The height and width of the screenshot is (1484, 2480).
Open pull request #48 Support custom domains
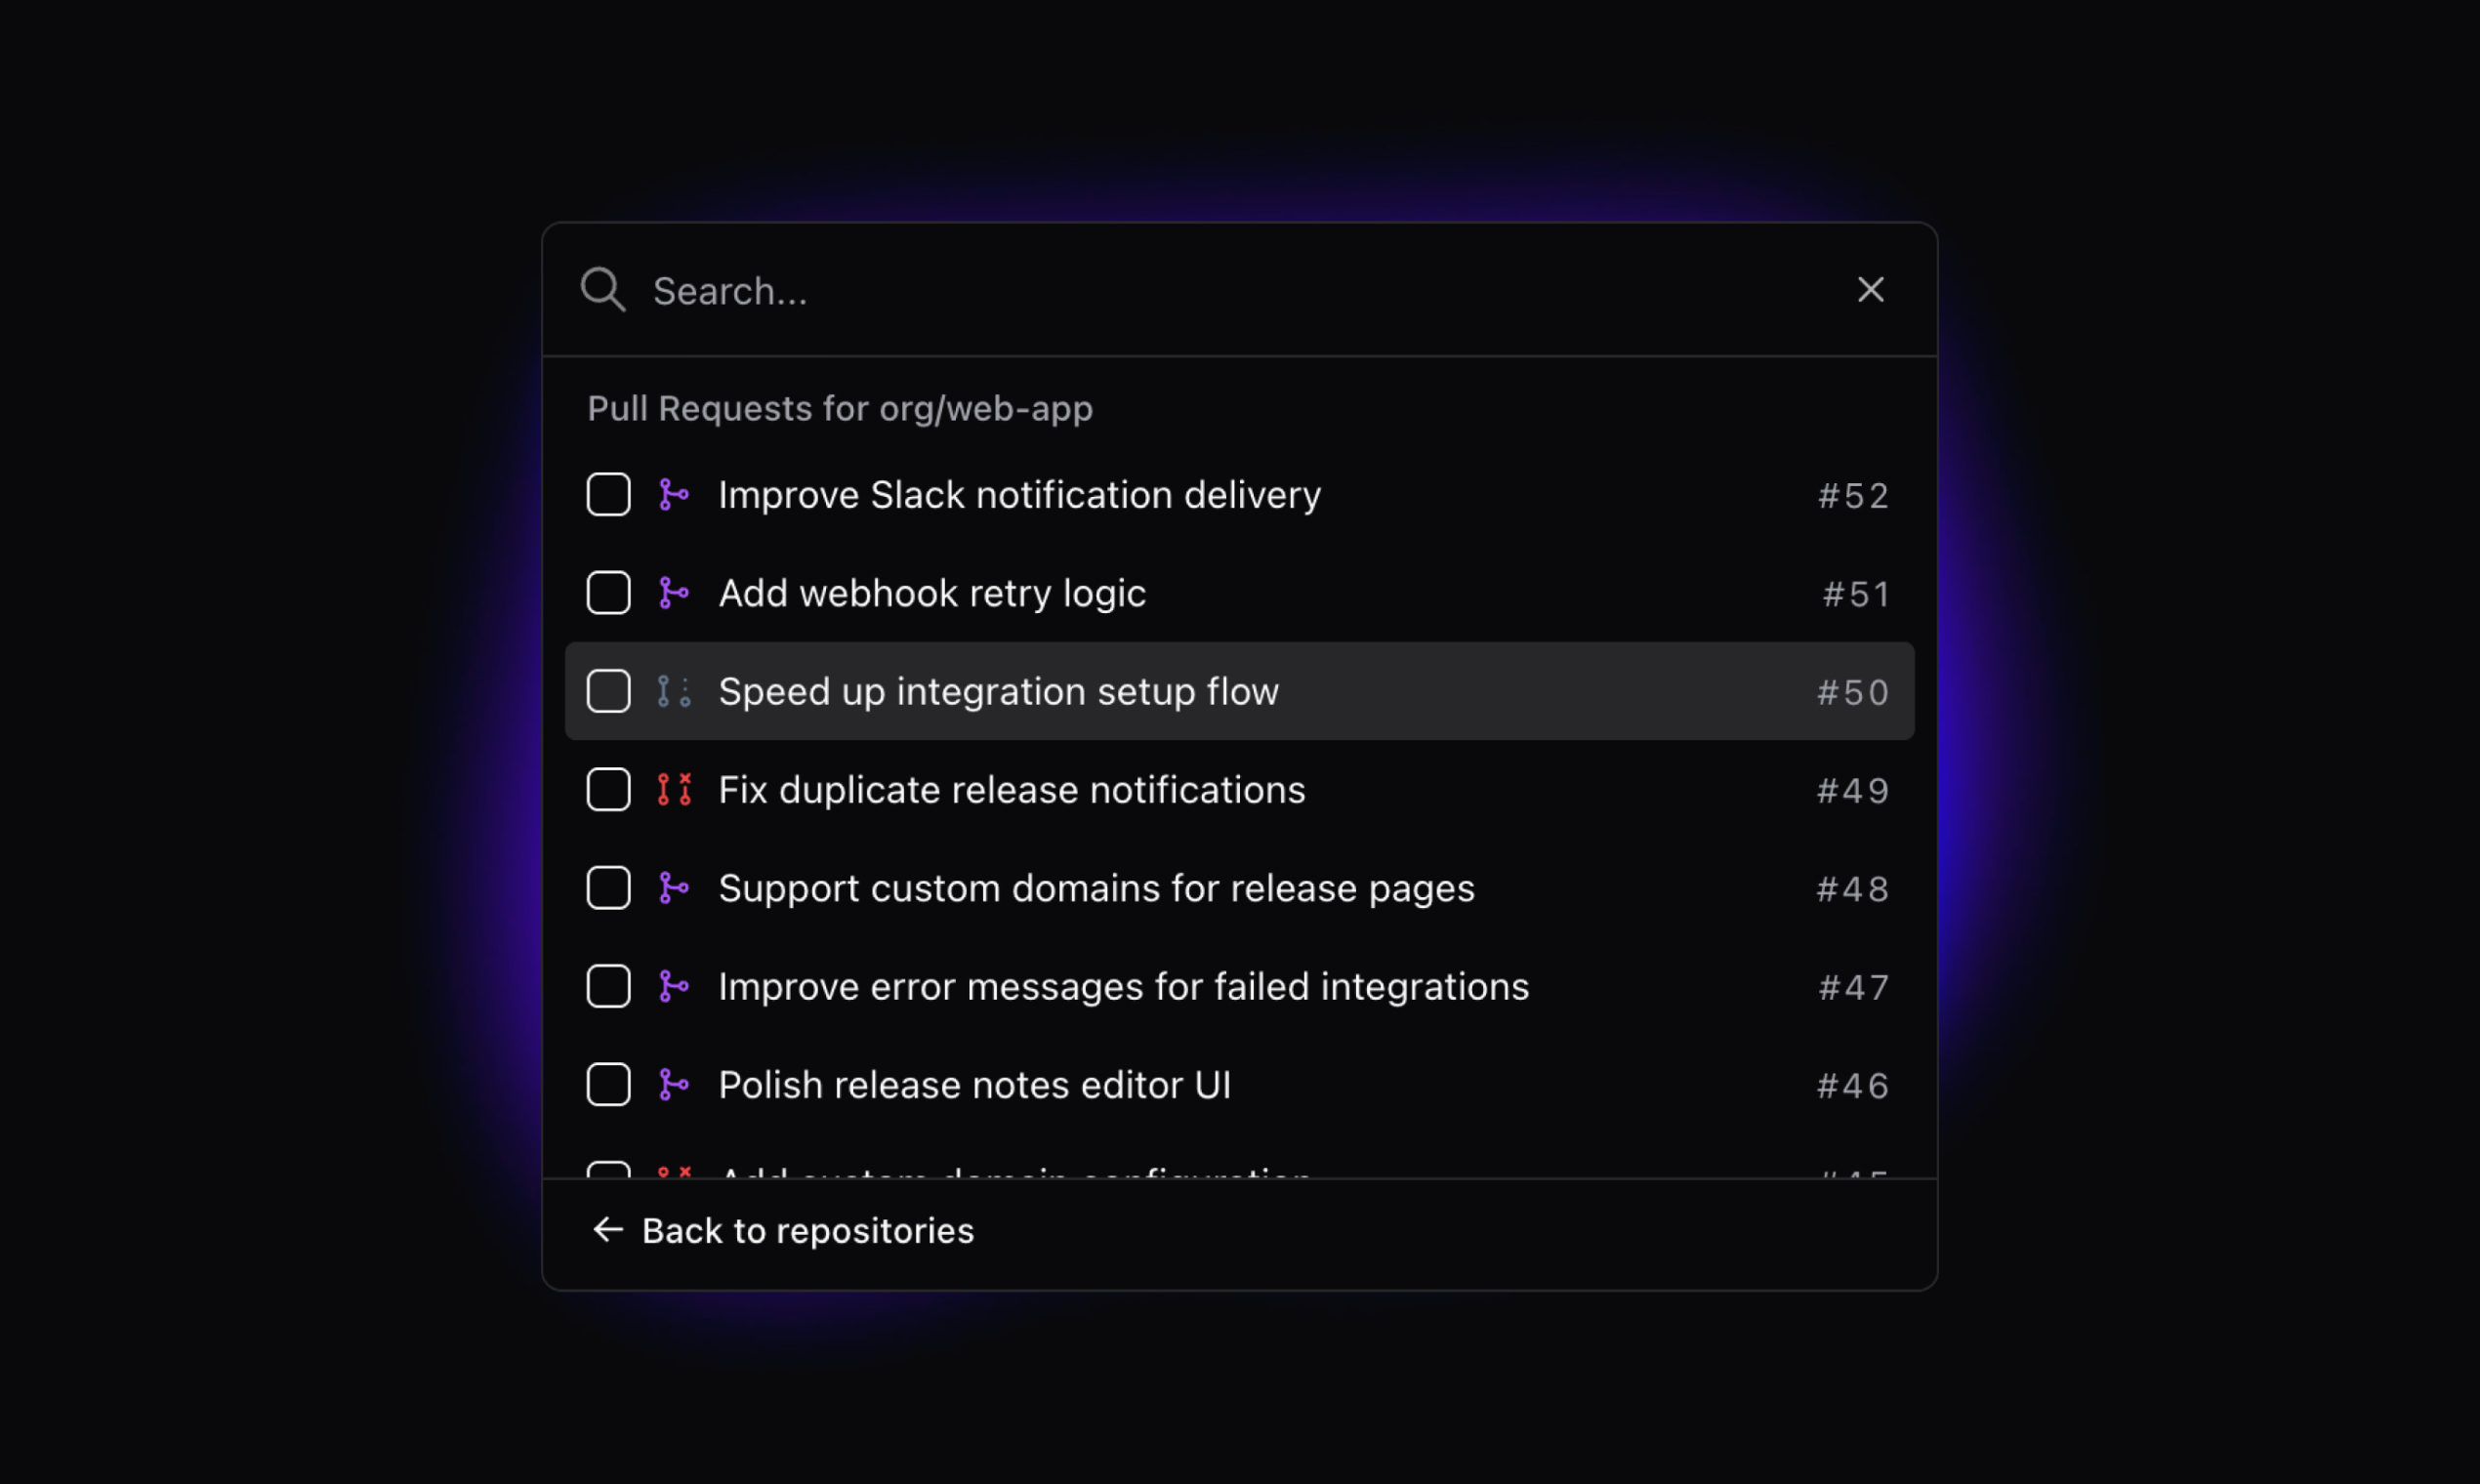click(1095, 887)
